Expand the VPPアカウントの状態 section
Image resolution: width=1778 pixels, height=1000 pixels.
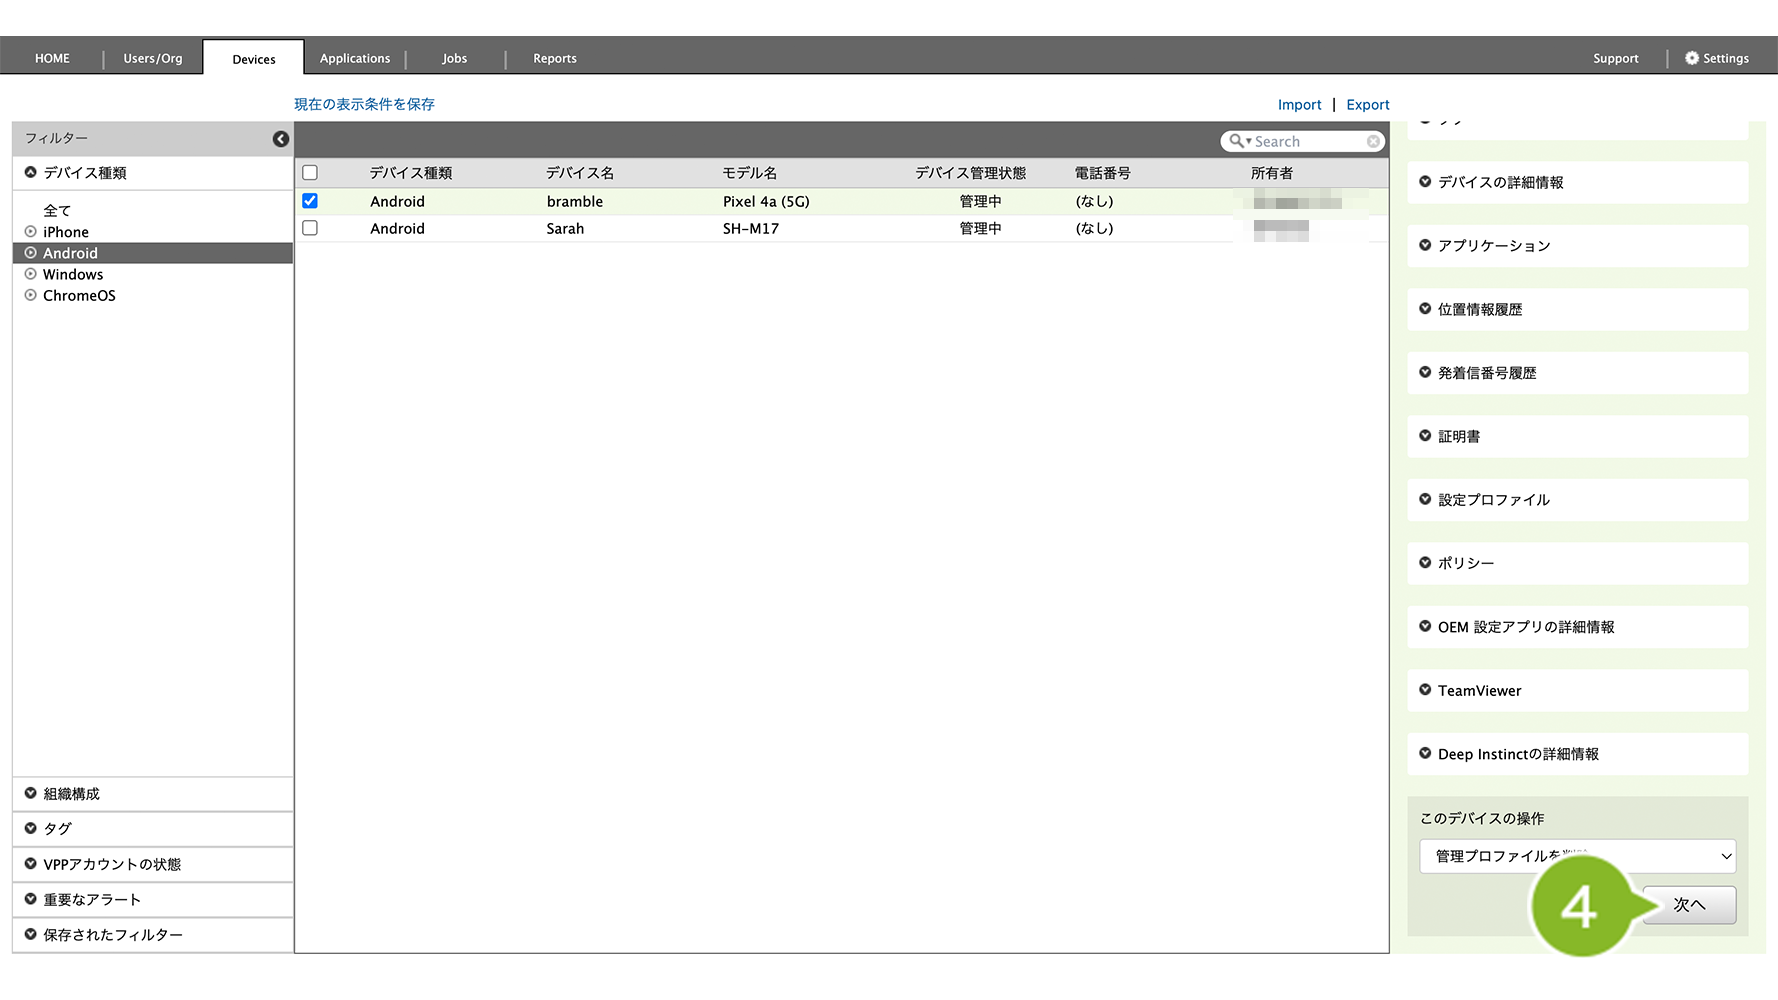tap(153, 864)
